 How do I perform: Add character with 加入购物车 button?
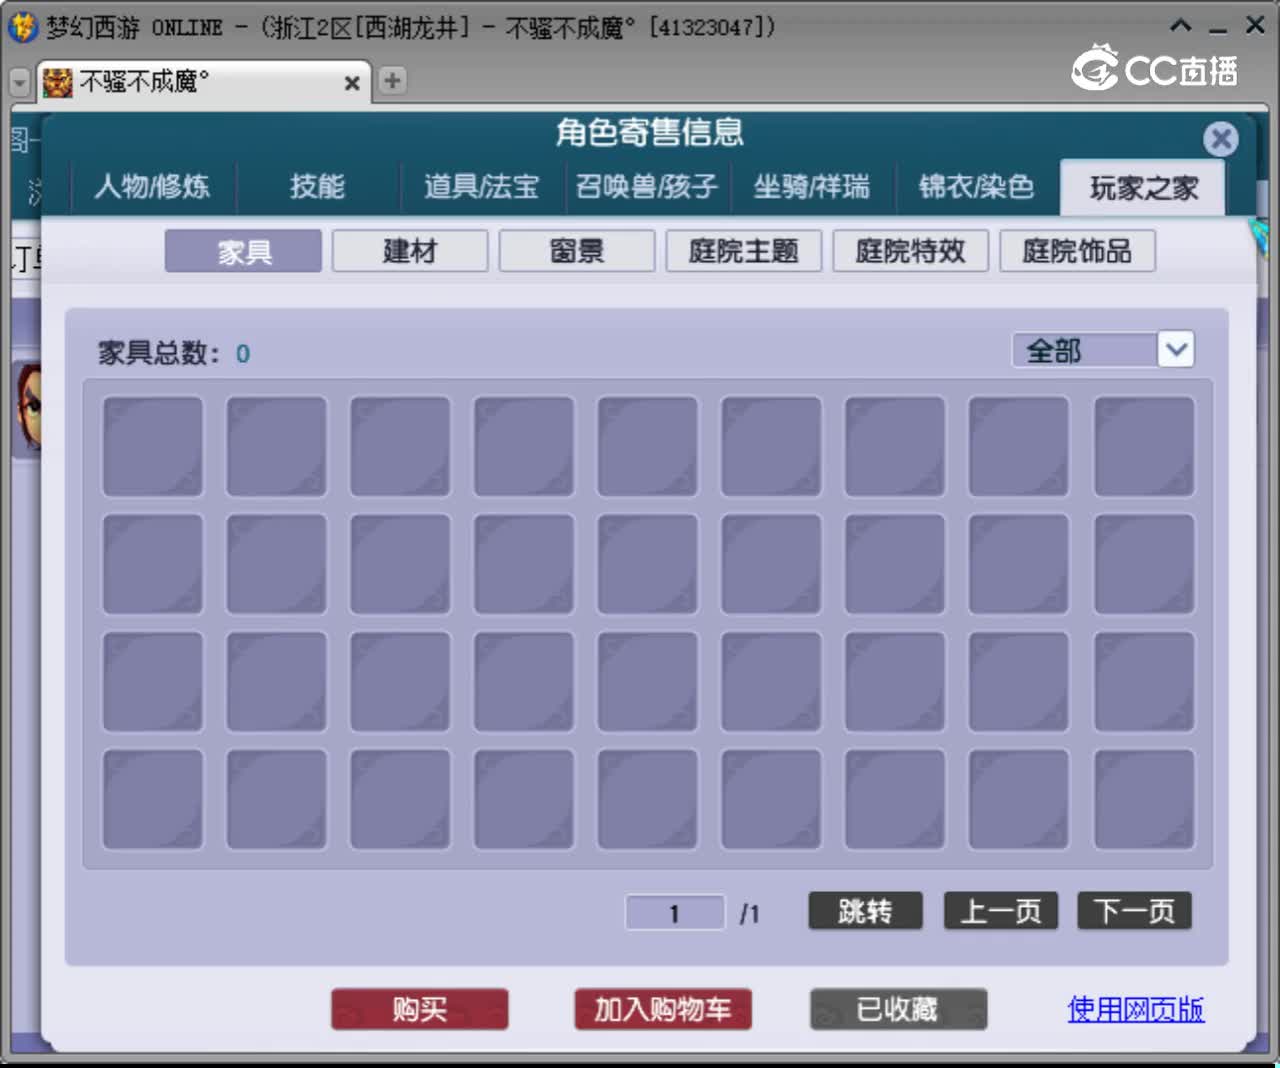tap(663, 1009)
